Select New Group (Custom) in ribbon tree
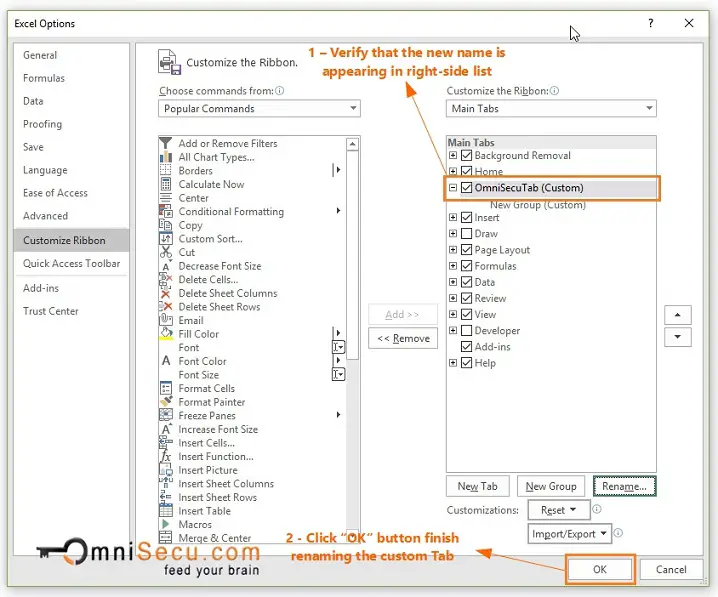This screenshot has width=718, height=597. click(538, 205)
